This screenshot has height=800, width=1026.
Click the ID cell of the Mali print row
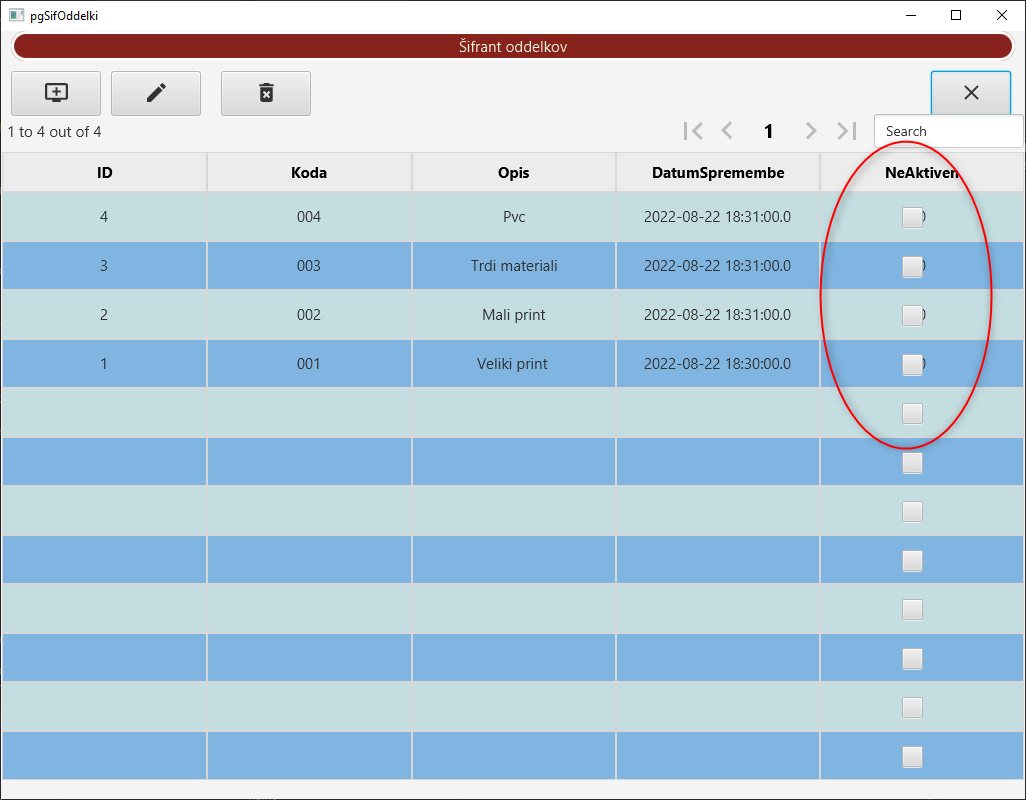point(104,315)
